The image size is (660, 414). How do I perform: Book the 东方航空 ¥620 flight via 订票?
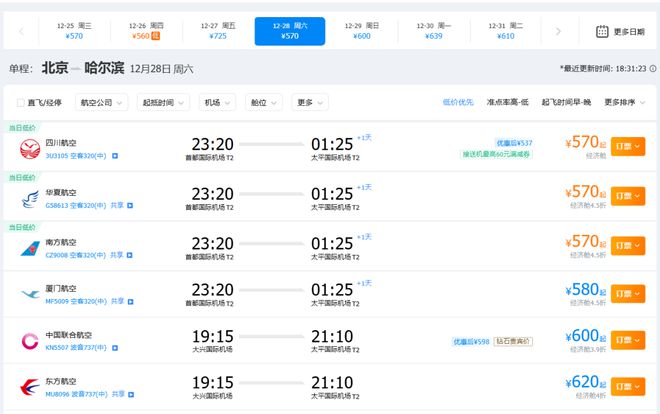628,386
